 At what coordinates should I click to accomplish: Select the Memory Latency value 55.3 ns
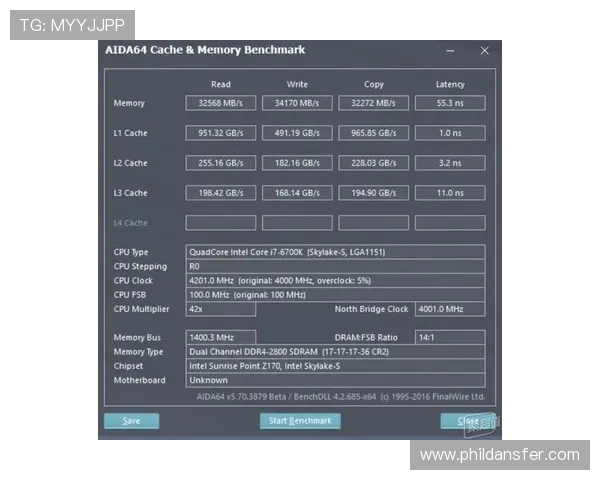click(x=450, y=103)
